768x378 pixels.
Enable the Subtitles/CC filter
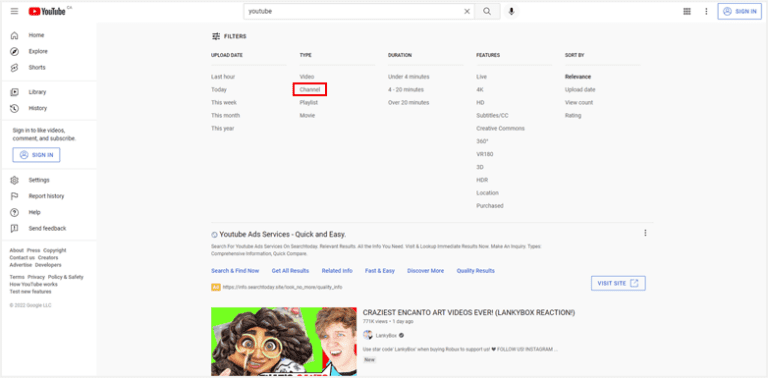point(492,116)
